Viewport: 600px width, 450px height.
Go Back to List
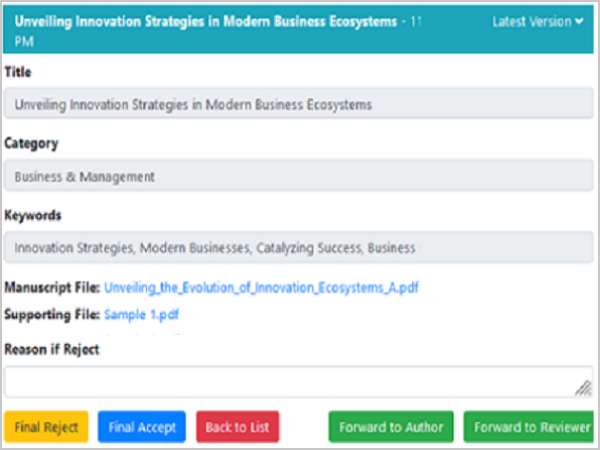click(x=238, y=427)
